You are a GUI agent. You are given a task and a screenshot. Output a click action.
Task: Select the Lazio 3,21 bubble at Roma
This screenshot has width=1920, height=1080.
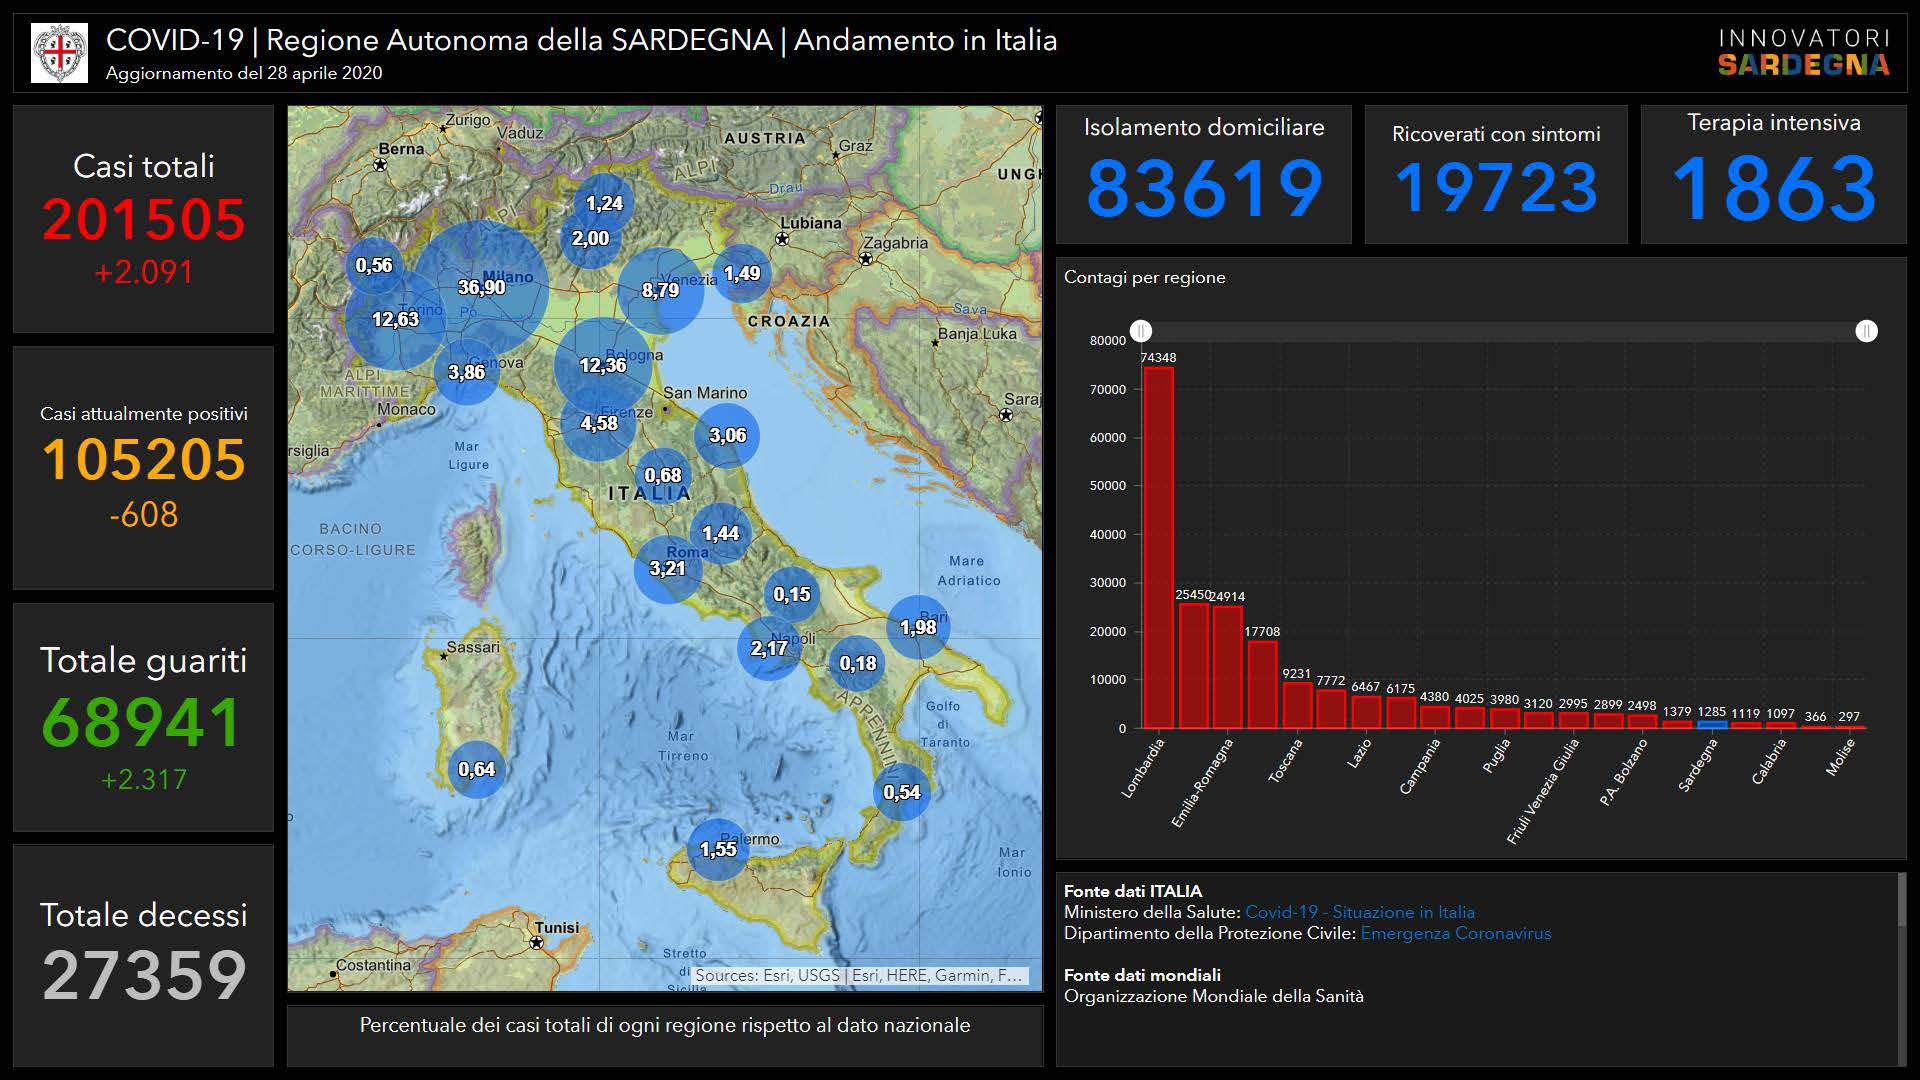(x=667, y=569)
